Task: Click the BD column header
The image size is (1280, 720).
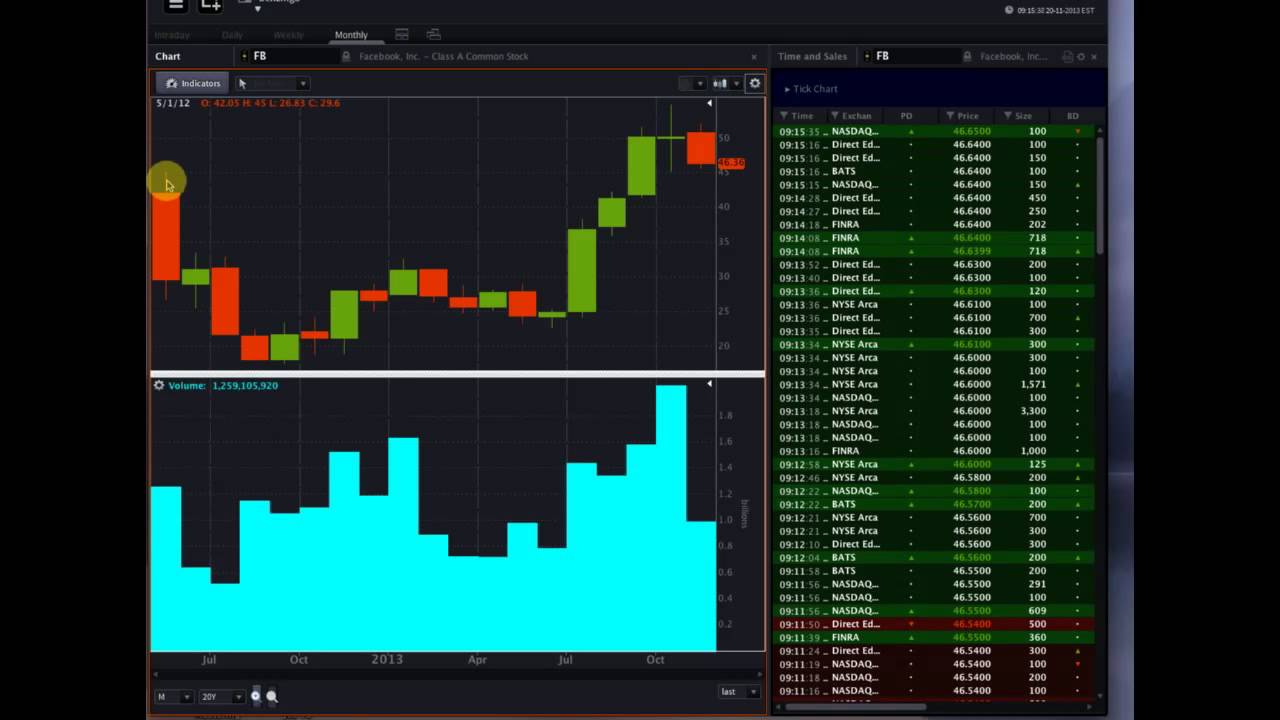Action: point(1073,116)
